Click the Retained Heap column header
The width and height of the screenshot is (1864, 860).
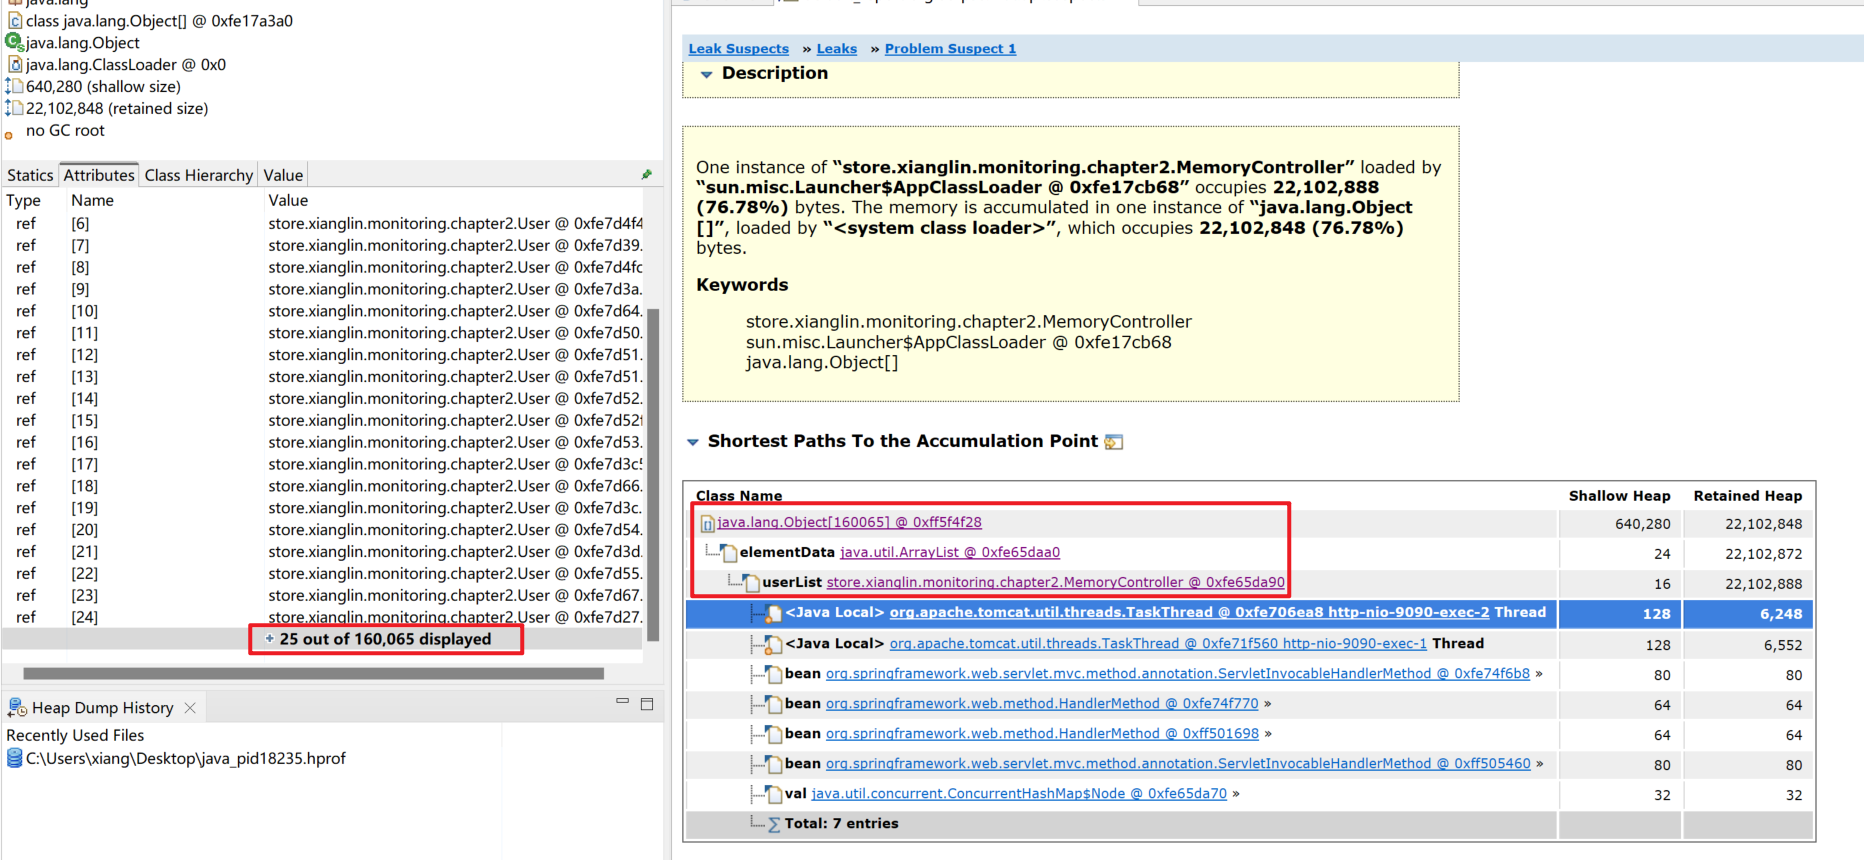[1748, 496]
